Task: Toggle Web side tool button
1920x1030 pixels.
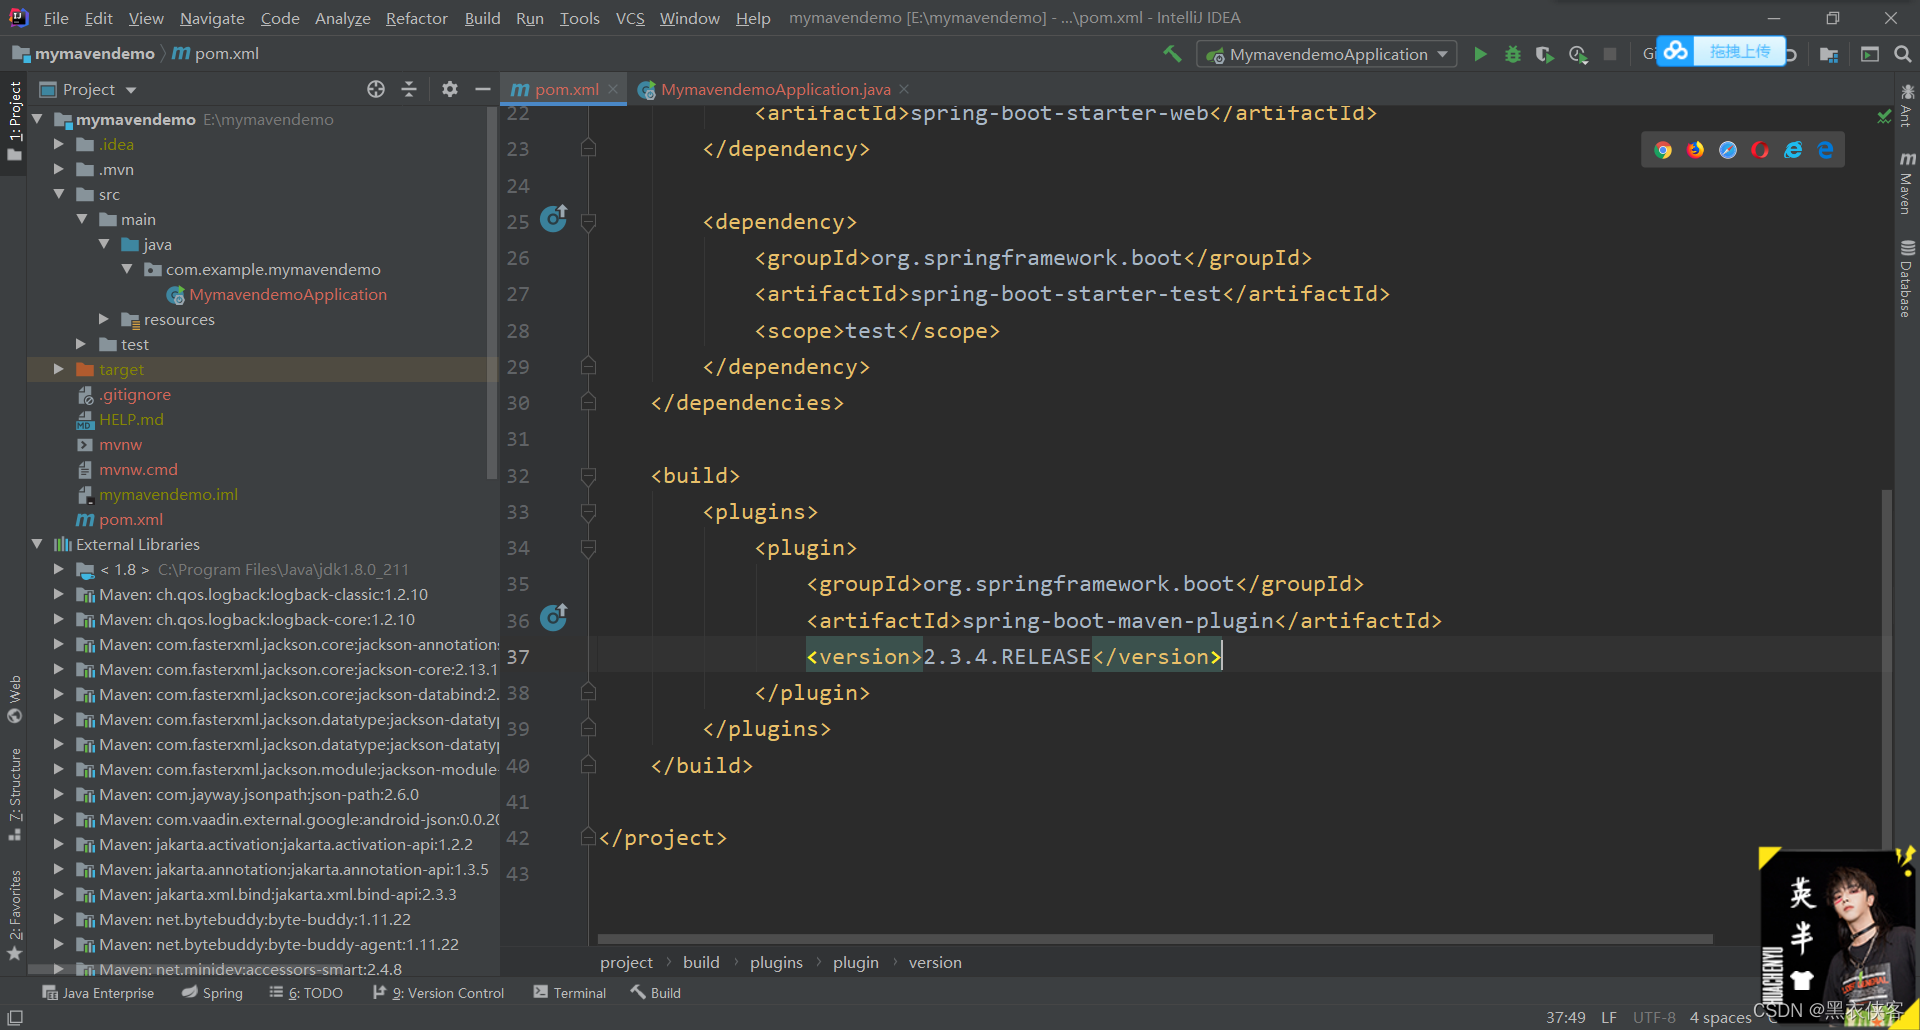Action: pyautogui.click(x=15, y=698)
